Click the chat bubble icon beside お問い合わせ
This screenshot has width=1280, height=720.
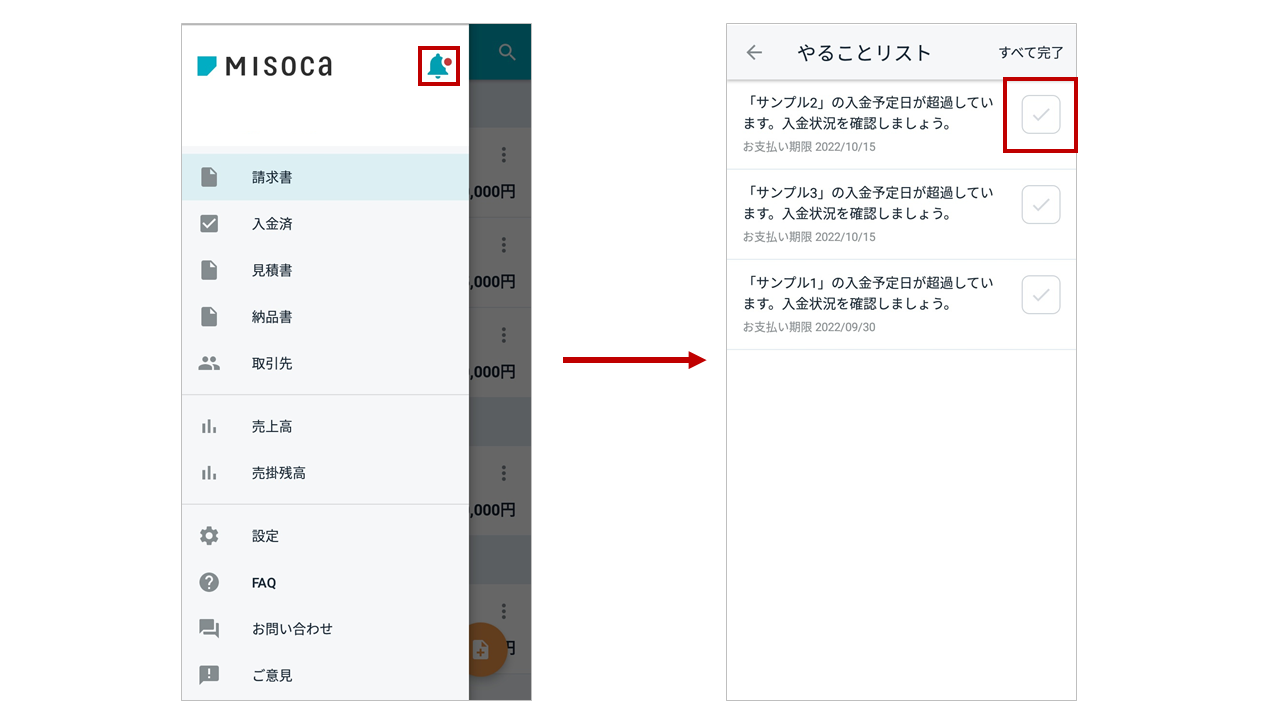[x=209, y=629]
